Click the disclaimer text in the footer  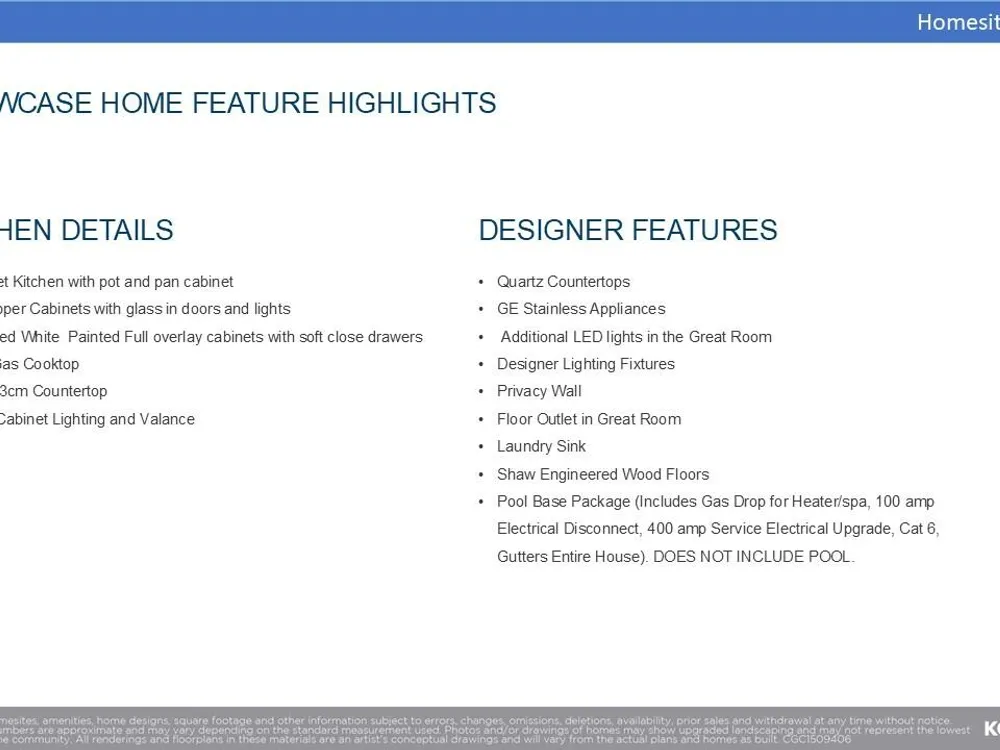tap(485, 730)
